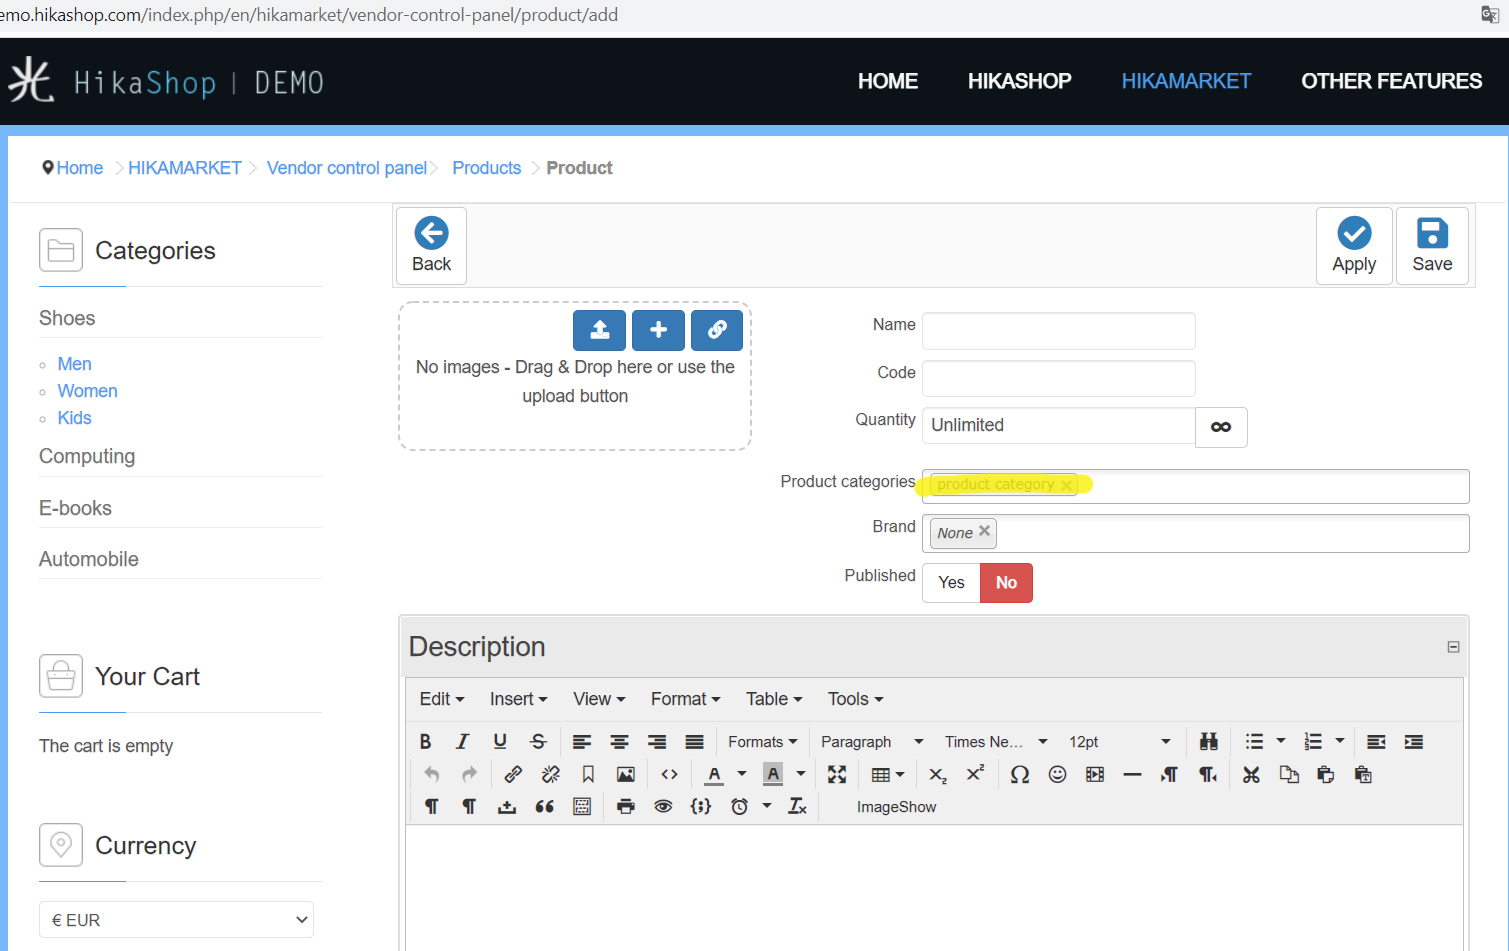Toggle bold formatting in editor
1509x951 pixels.
(425, 741)
